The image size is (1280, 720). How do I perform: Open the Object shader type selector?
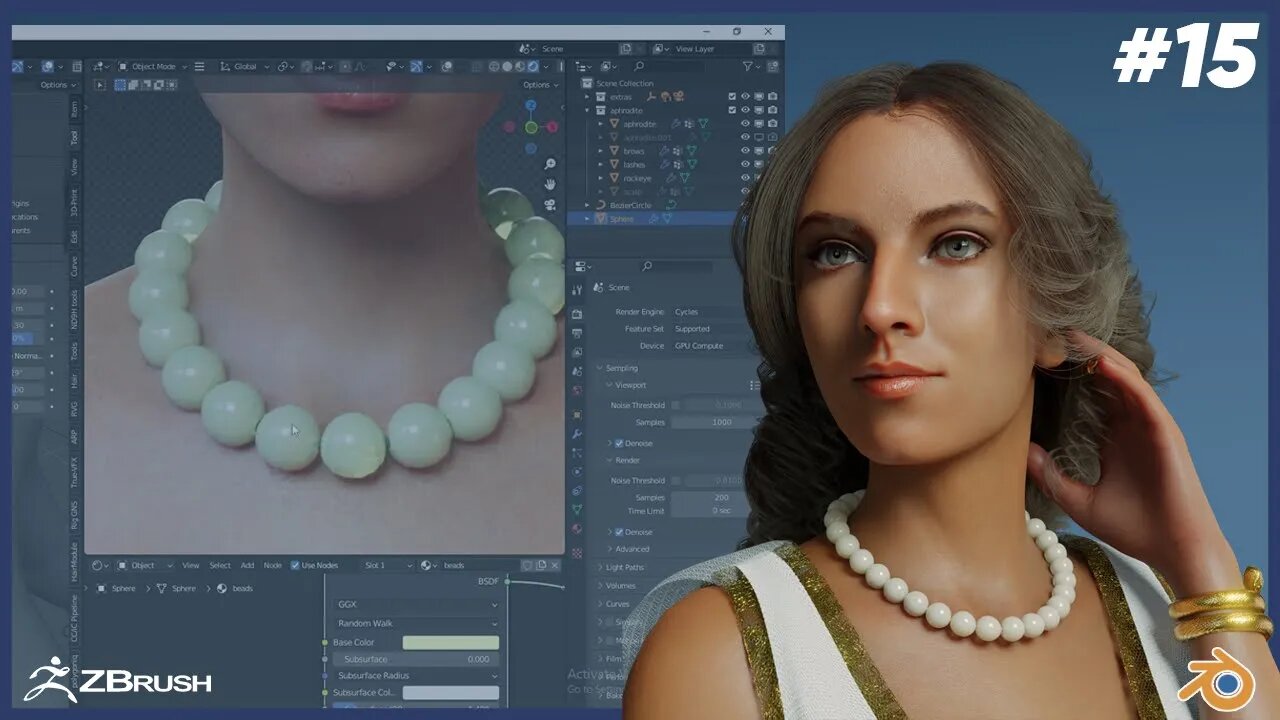click(144, 565)
